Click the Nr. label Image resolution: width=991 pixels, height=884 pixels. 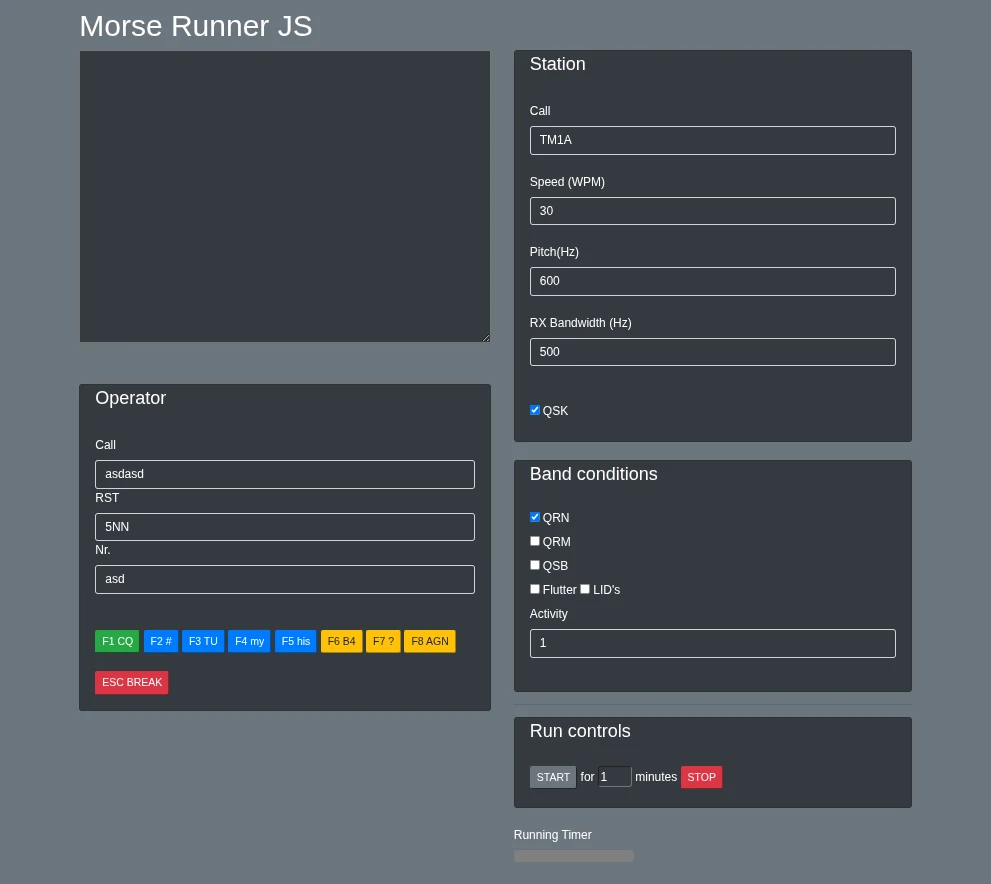click(102, 550)
